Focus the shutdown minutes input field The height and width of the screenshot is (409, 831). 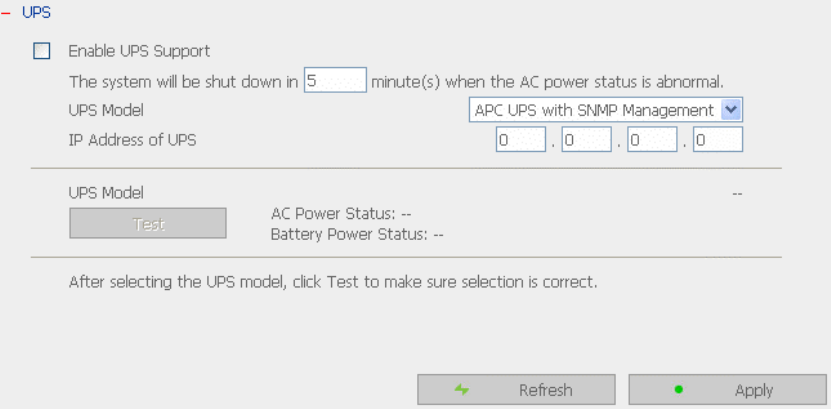[x=335, y=80]
